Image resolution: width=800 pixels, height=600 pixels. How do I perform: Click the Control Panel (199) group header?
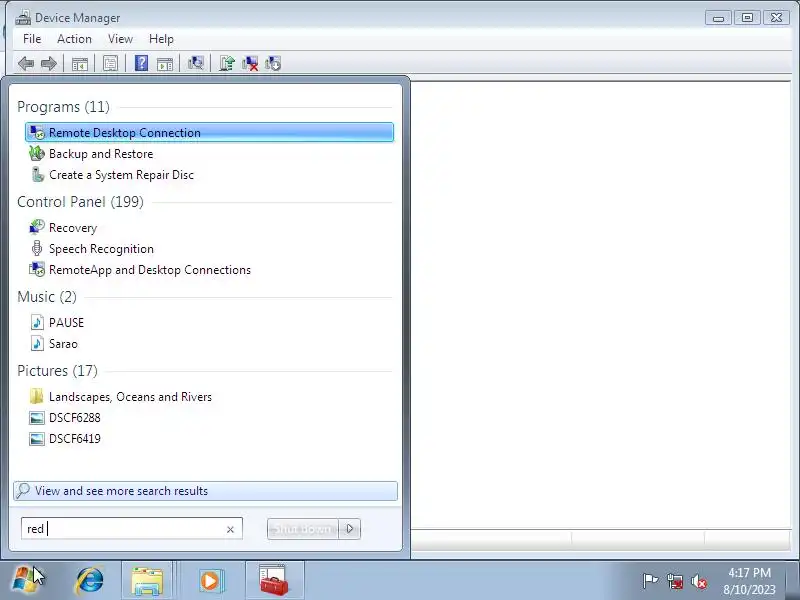pyautogui.click(x=80, y=202)
